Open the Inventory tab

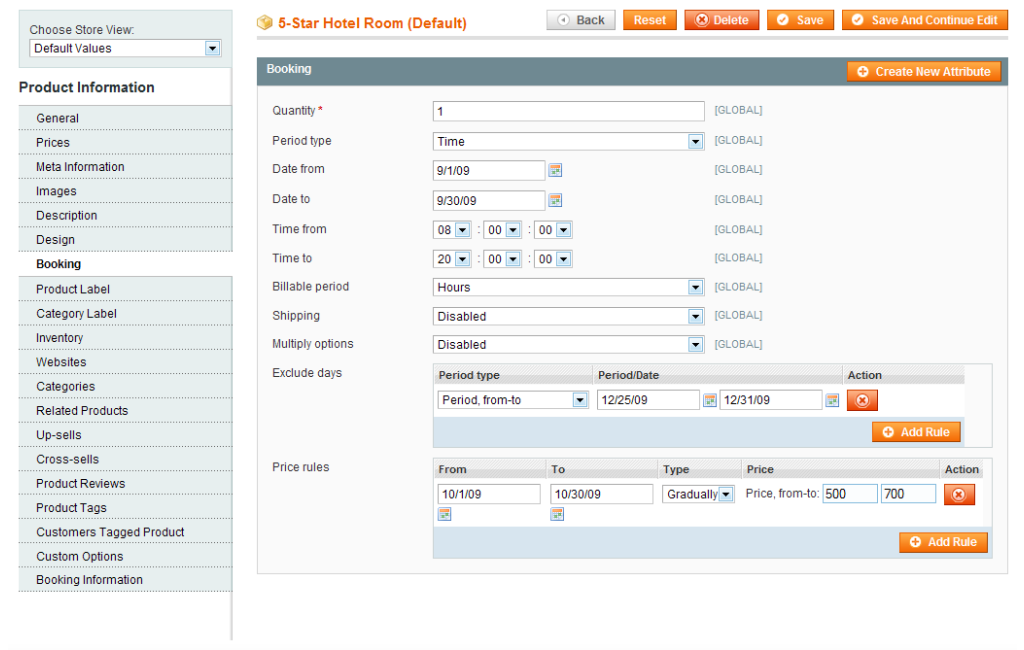tap(125, 338)
